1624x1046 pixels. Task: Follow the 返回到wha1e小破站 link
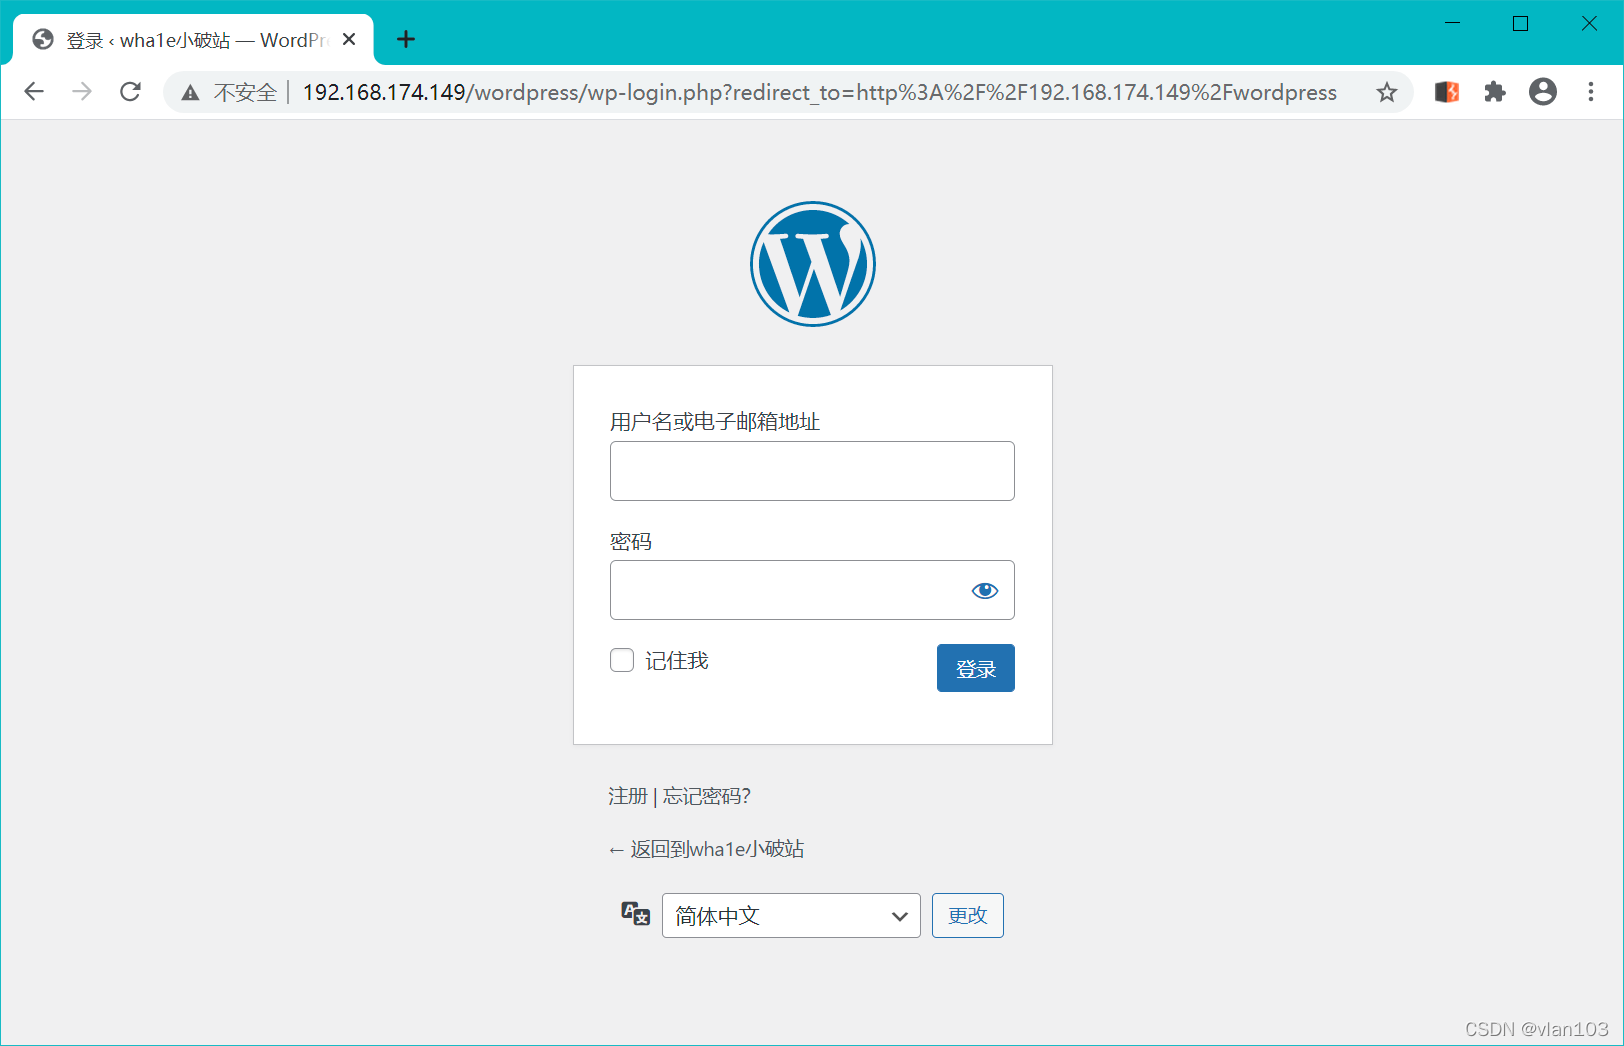point(706,849)
